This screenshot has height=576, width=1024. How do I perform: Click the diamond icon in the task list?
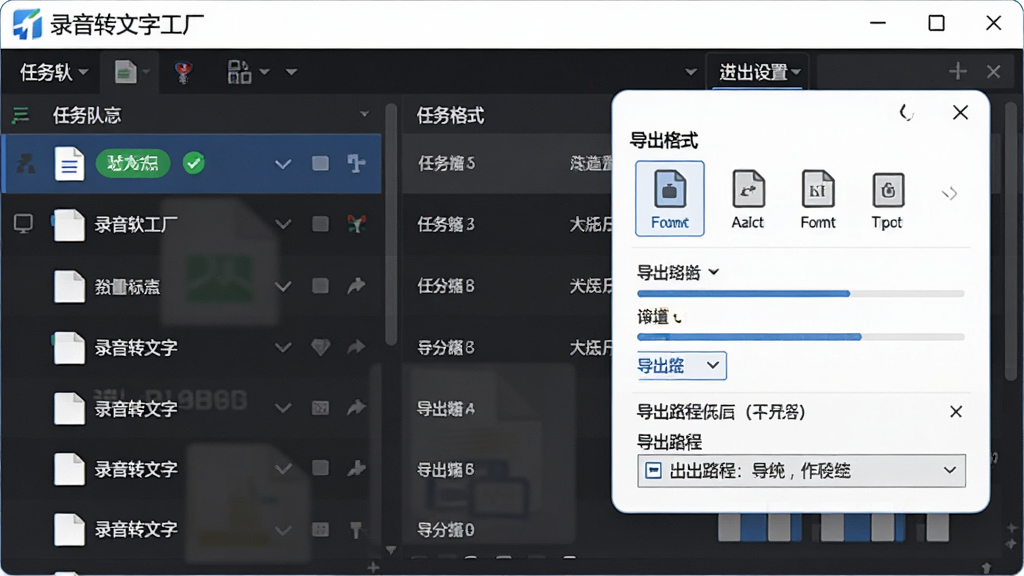320,347
